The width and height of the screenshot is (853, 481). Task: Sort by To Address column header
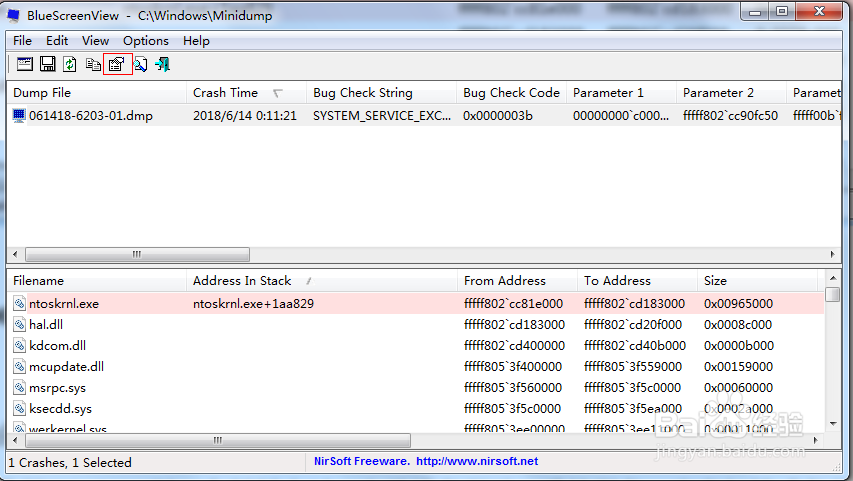point(638,281)
